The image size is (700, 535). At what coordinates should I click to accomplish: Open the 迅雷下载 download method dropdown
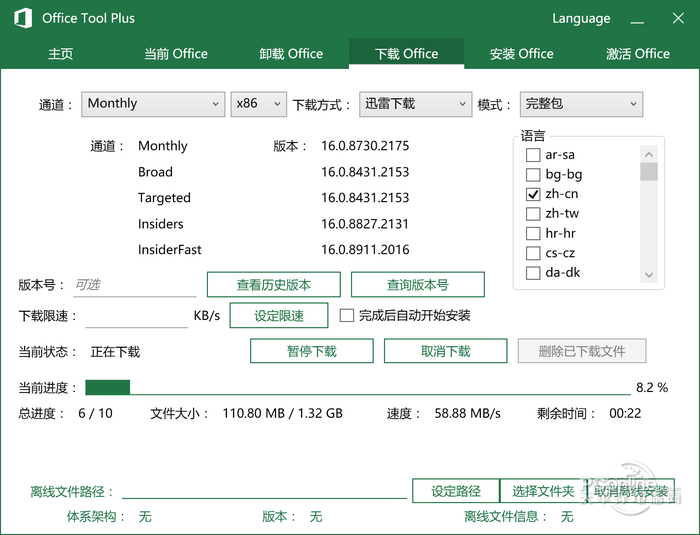tap(414, 104)
